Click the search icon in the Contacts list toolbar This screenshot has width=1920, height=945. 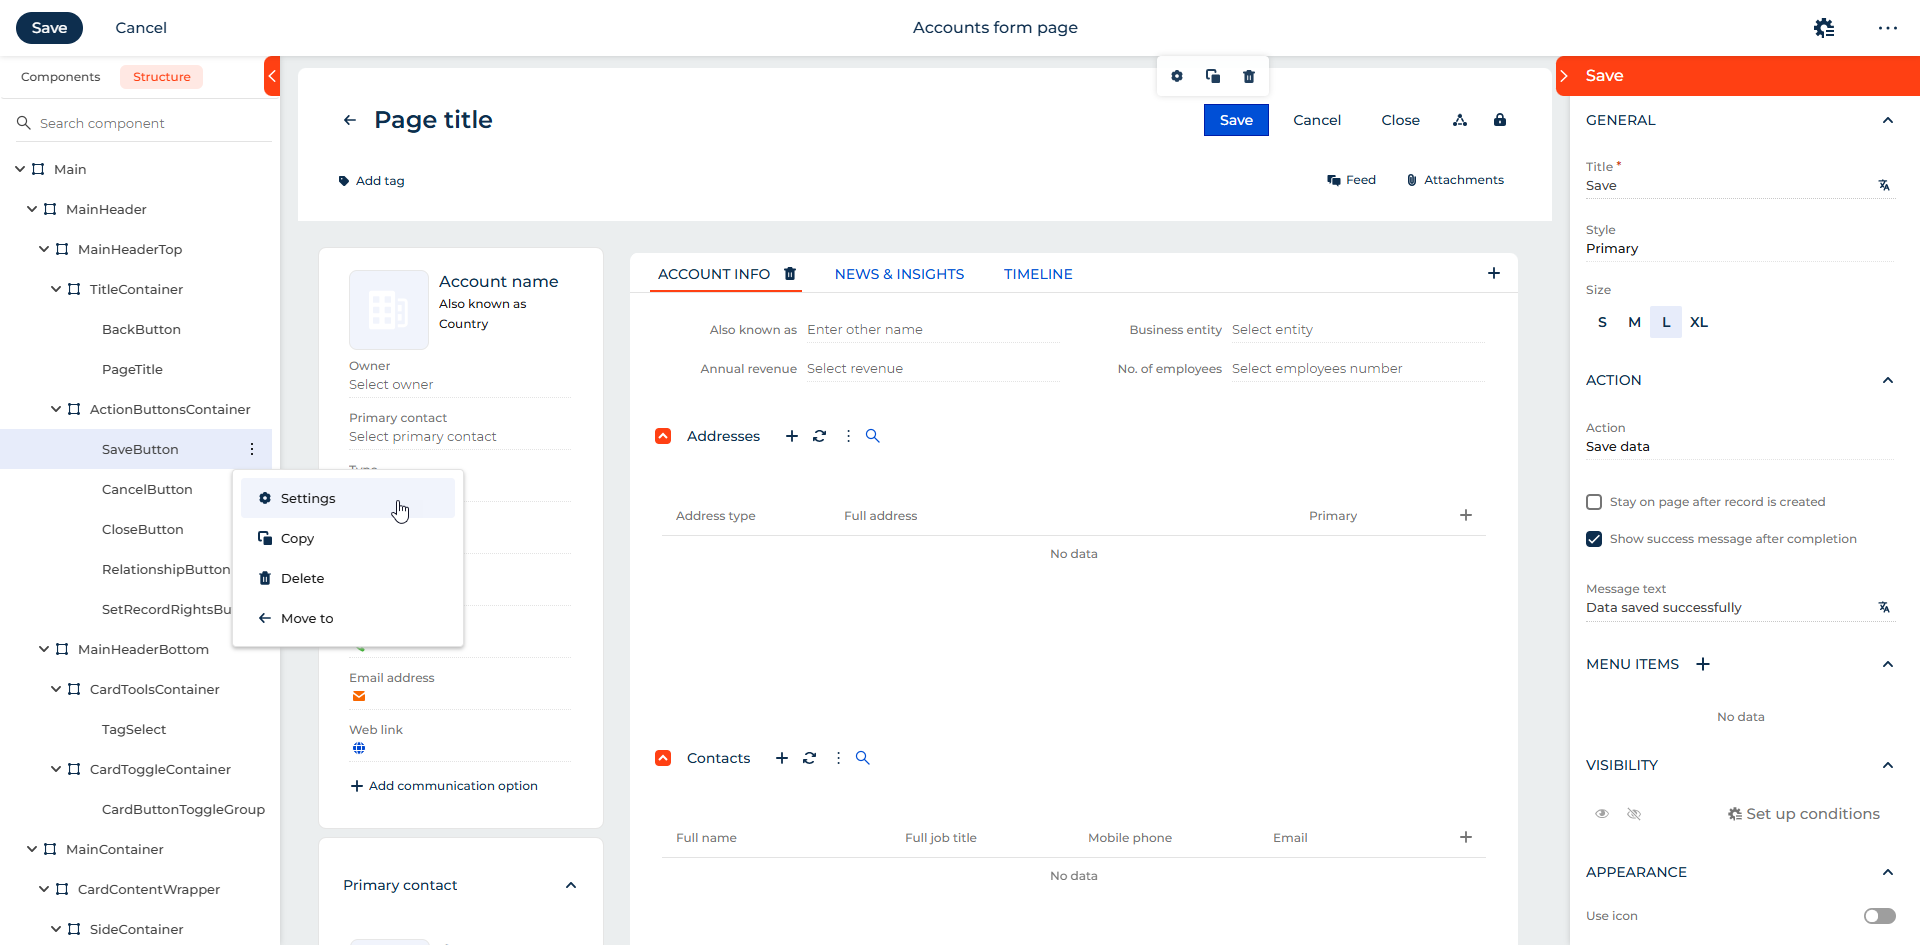click(863, 758)
